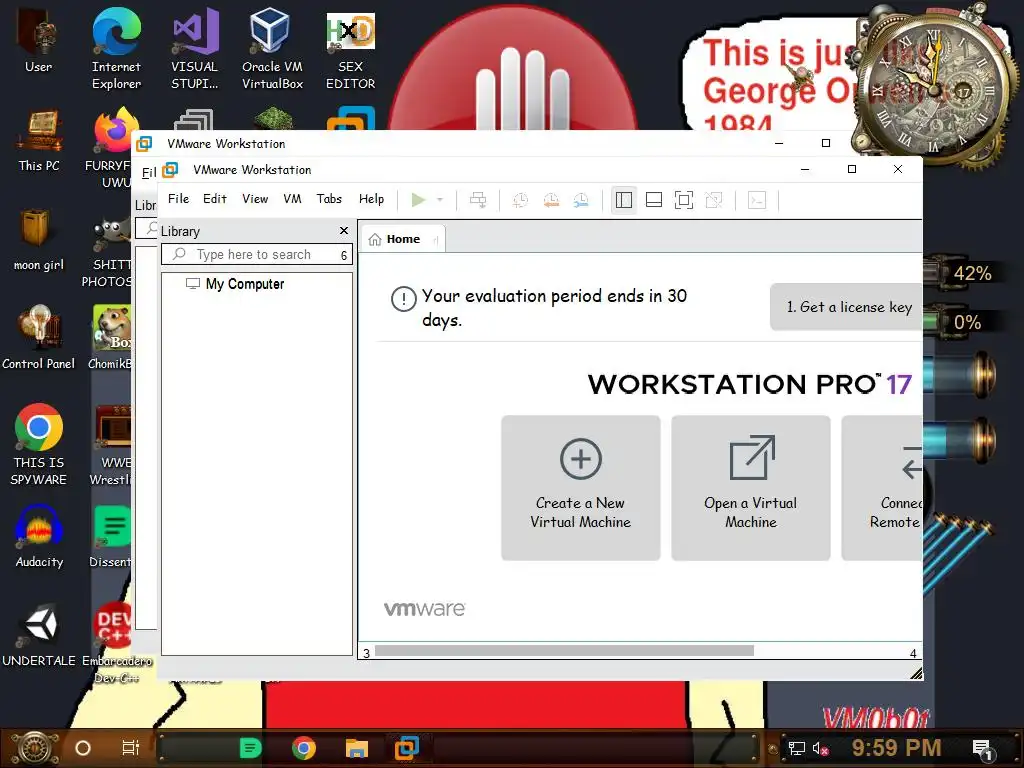Viewport: 1024px width, 768px height.
Task: Click the muted volume tray icon
Action: [821, 748]
